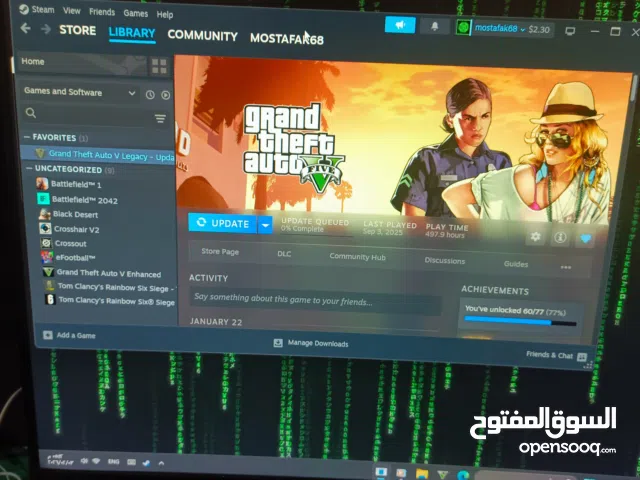Open the File Explorer taskbar icon
This screenshot has width=640, height=480.
(422, 474)
